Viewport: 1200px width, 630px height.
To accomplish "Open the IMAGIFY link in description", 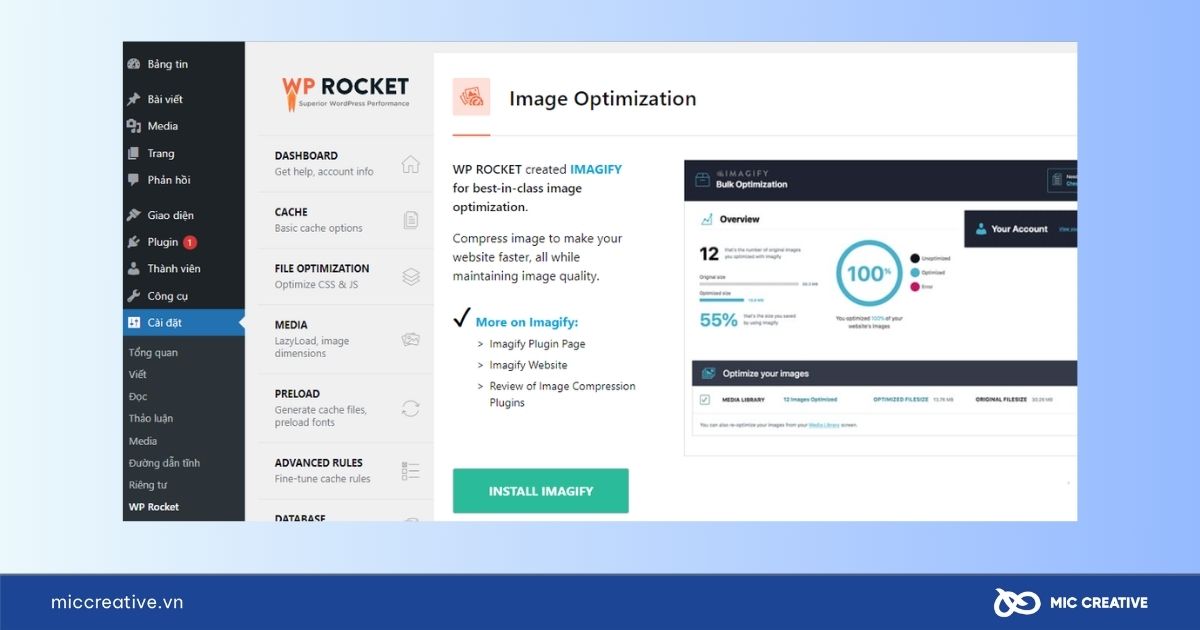I will click(x=596, y=170).
